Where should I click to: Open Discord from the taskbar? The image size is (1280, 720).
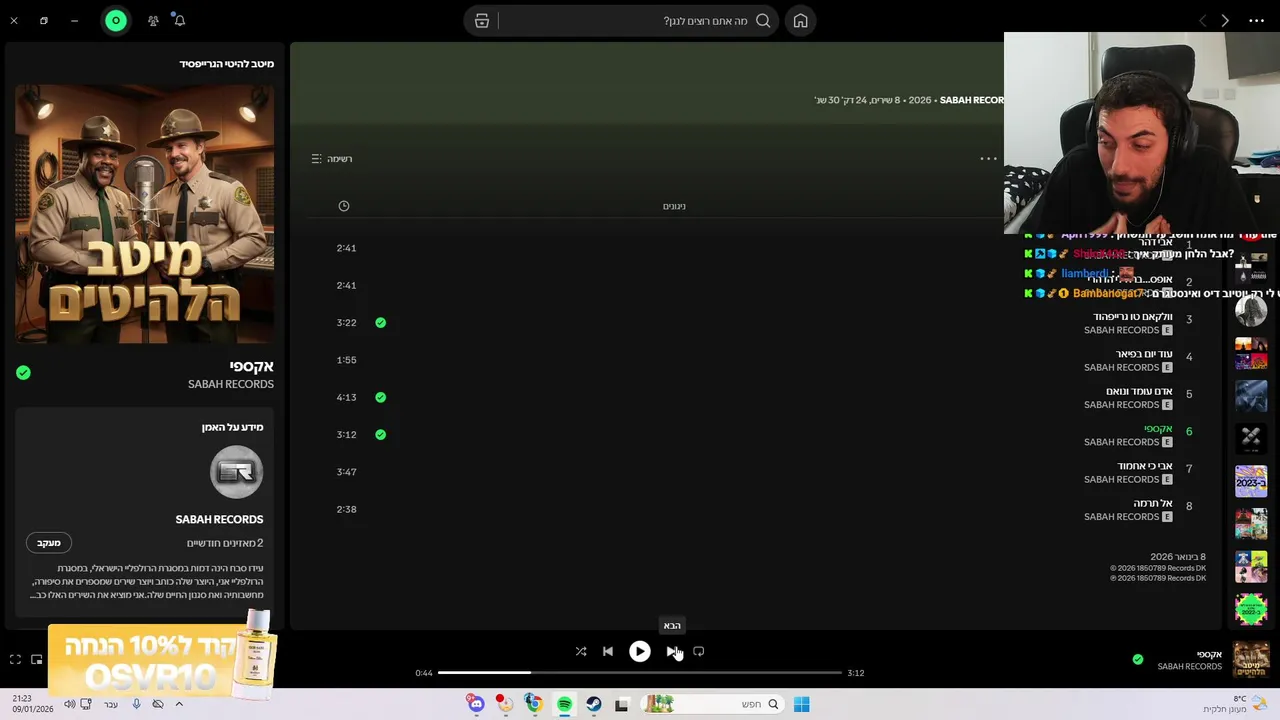pyautogui.click(x=476, y=704)
